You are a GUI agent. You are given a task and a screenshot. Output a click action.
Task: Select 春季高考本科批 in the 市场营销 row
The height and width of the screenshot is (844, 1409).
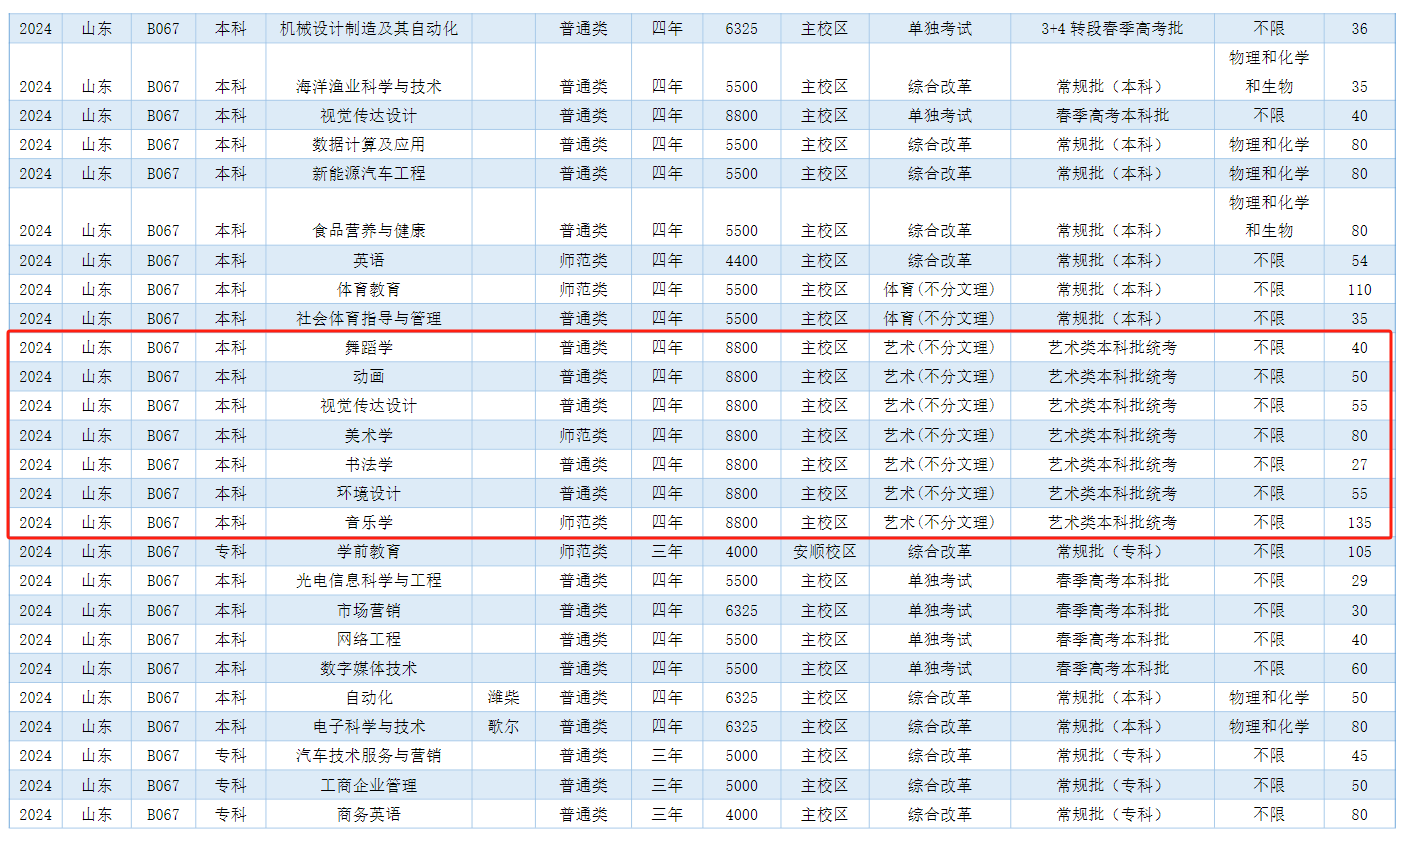1111,610
